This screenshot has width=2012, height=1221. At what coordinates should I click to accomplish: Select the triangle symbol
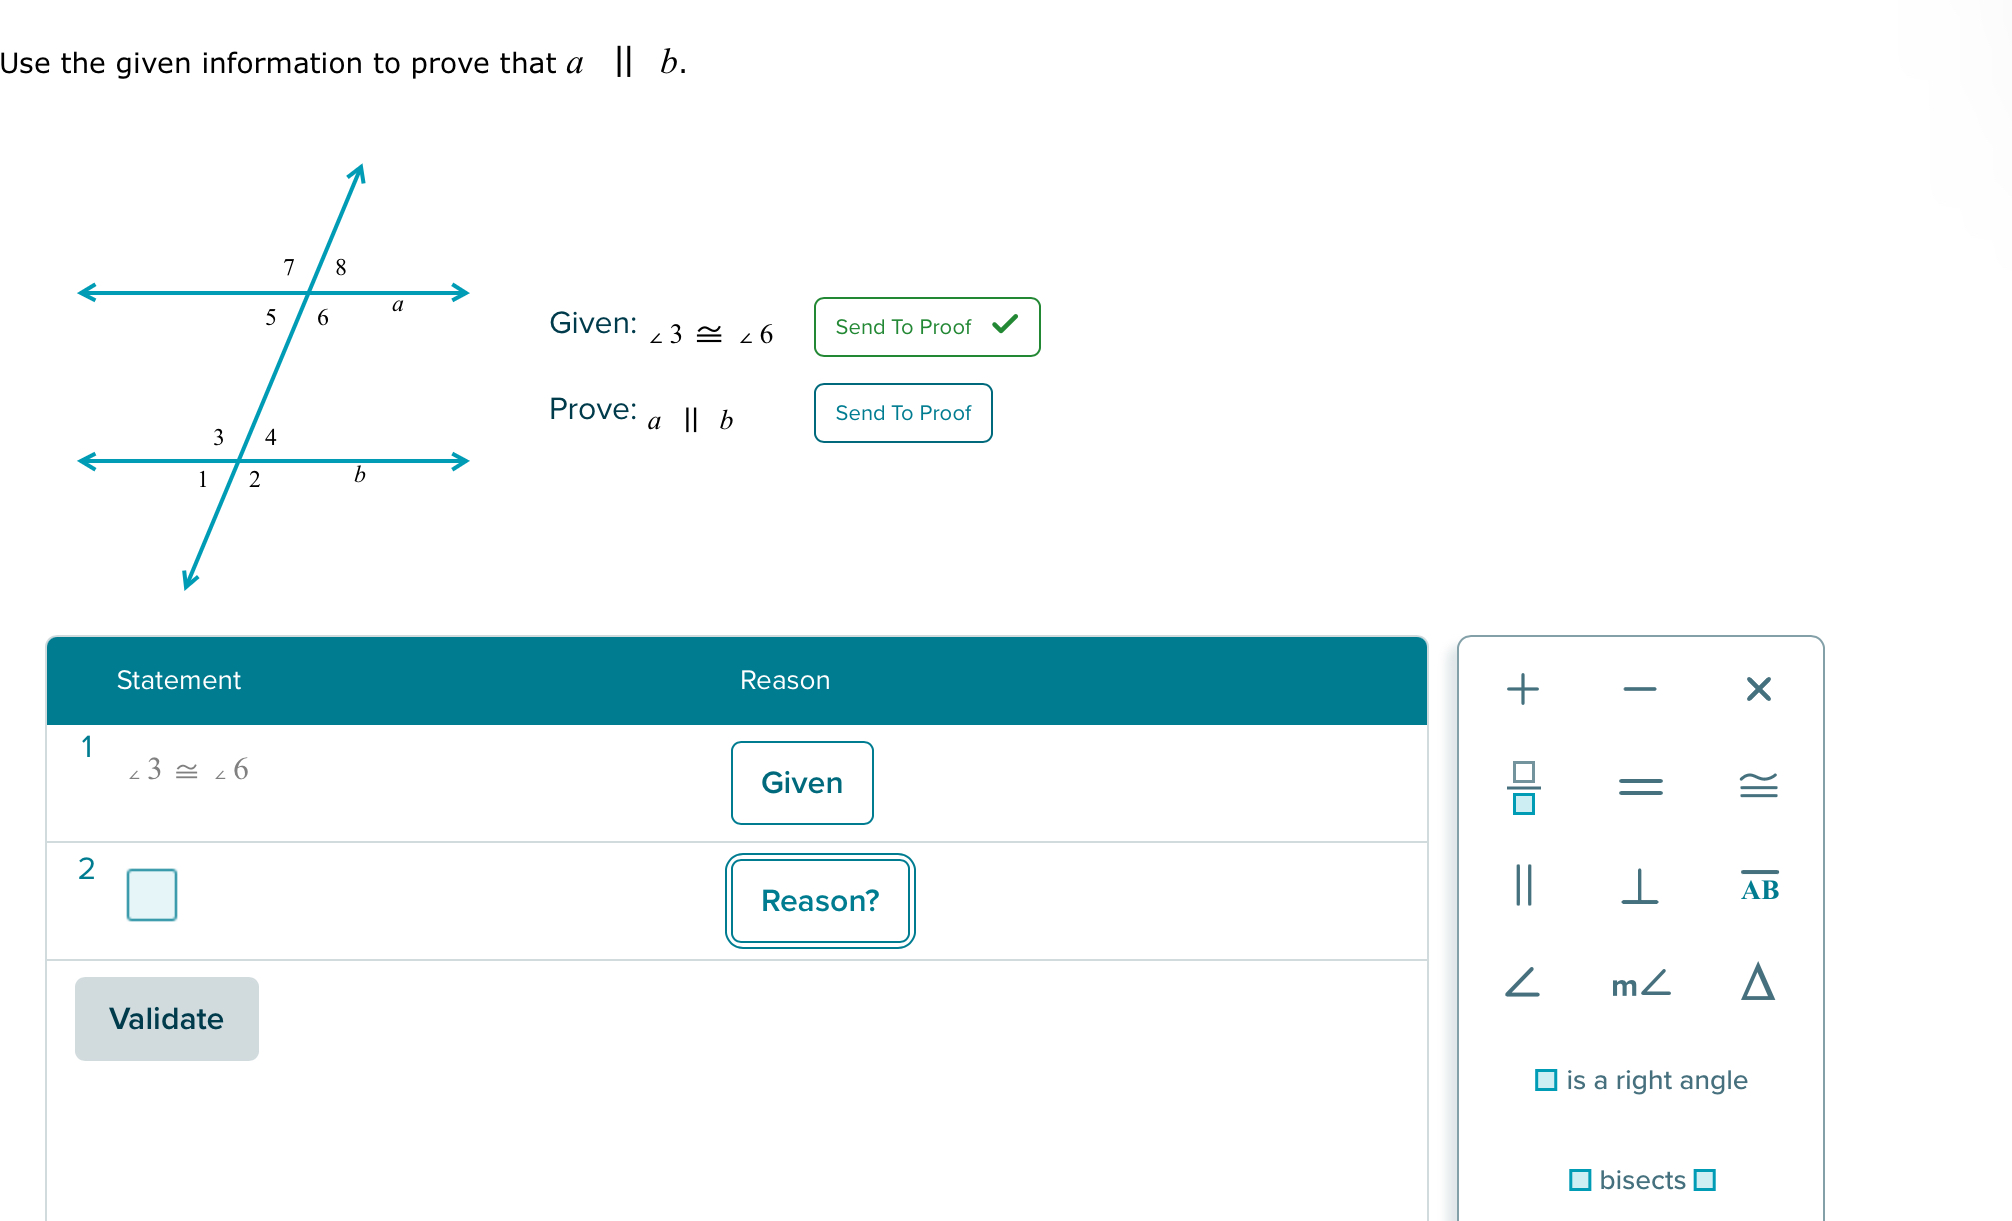point(1757,984)
